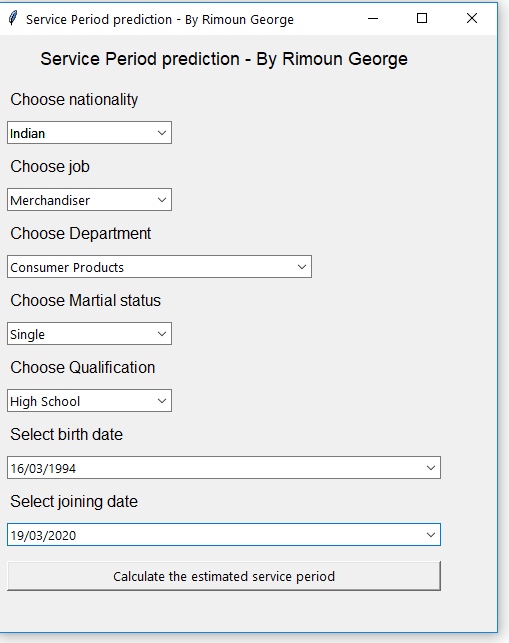The height and width of the screenshot is (643, 509).
Task: Open the joining date picker showing 19/03/2020
Action: [224, 534]
